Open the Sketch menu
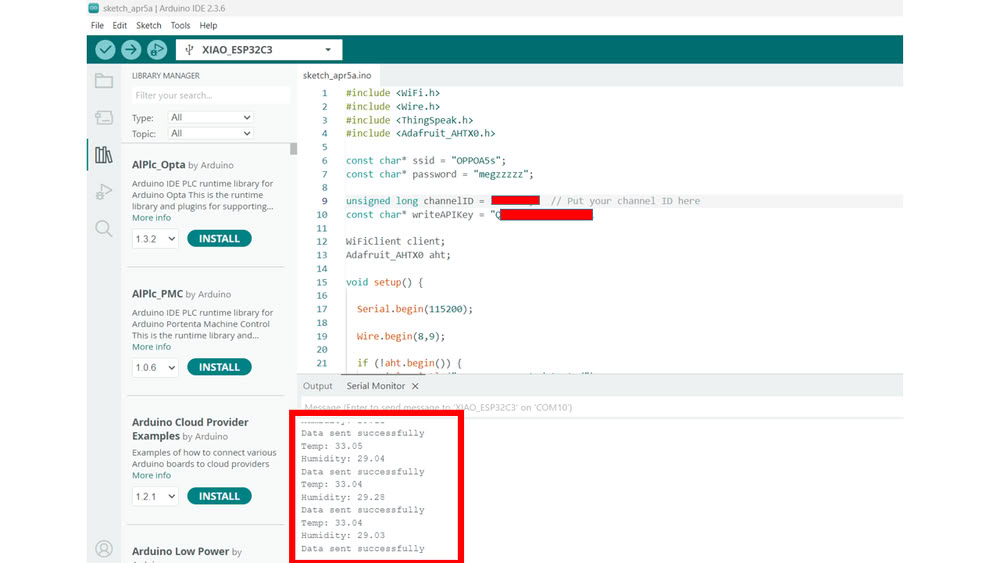The width and height of the screenshot is (1000, 563). [149, 26]
